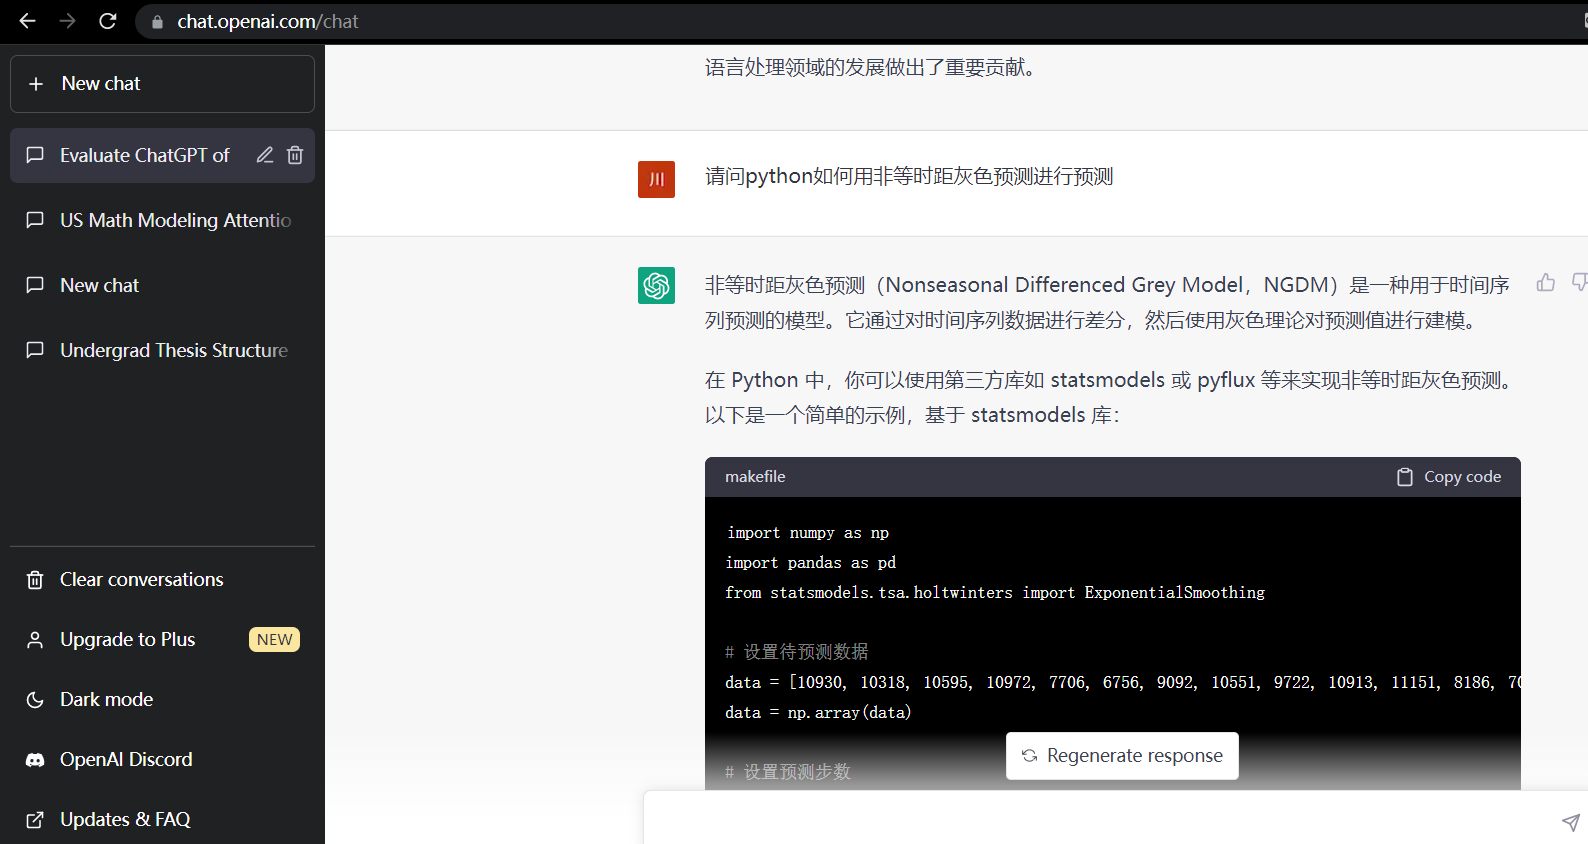Reload the page with the refresh icon
The height and width of the screenshot is (844, 1588).
pos(108,21)
